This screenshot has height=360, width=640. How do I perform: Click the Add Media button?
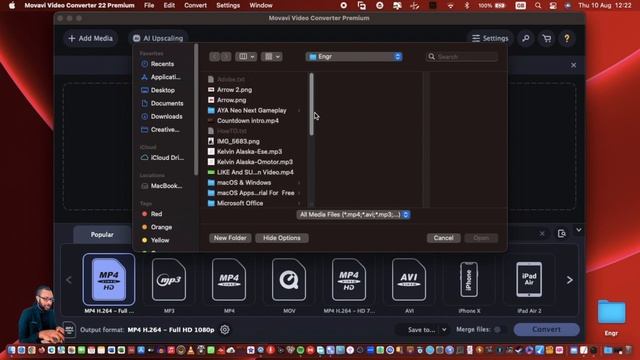coord(91,38)
